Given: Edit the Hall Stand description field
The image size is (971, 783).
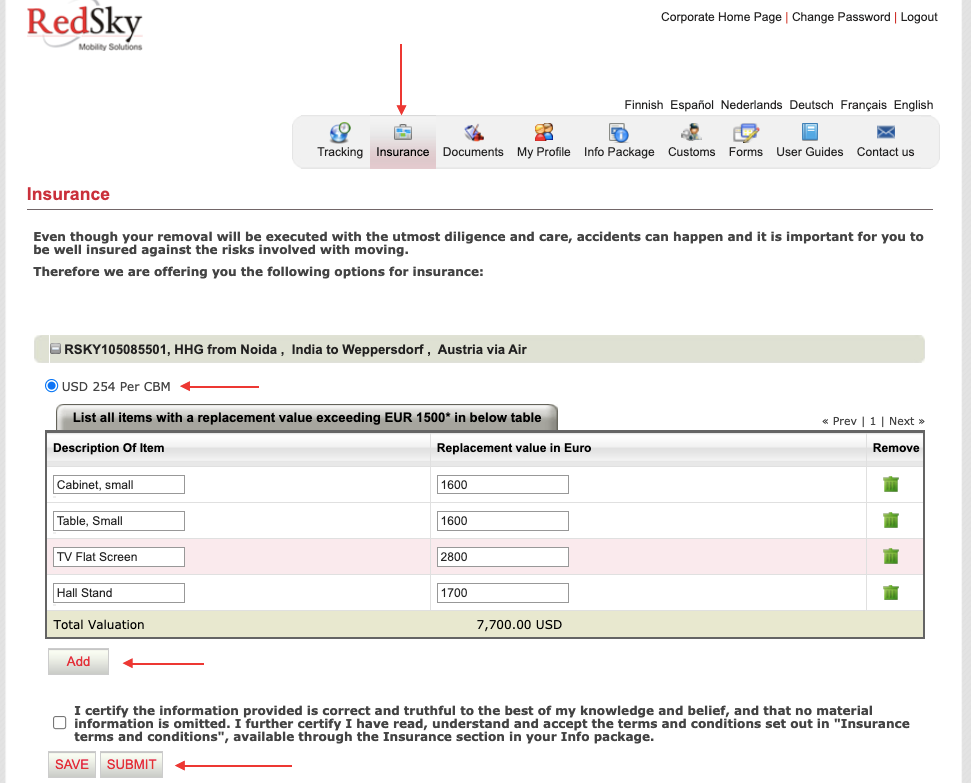Looking at the screenshot, I should pyautogui.click(x=119, y=593).
